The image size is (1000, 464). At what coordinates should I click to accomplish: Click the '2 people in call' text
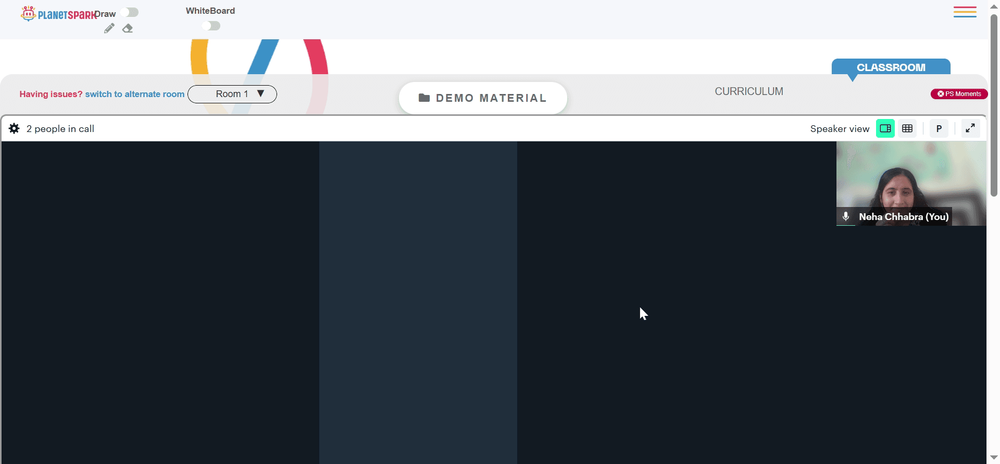click(60, 129)
